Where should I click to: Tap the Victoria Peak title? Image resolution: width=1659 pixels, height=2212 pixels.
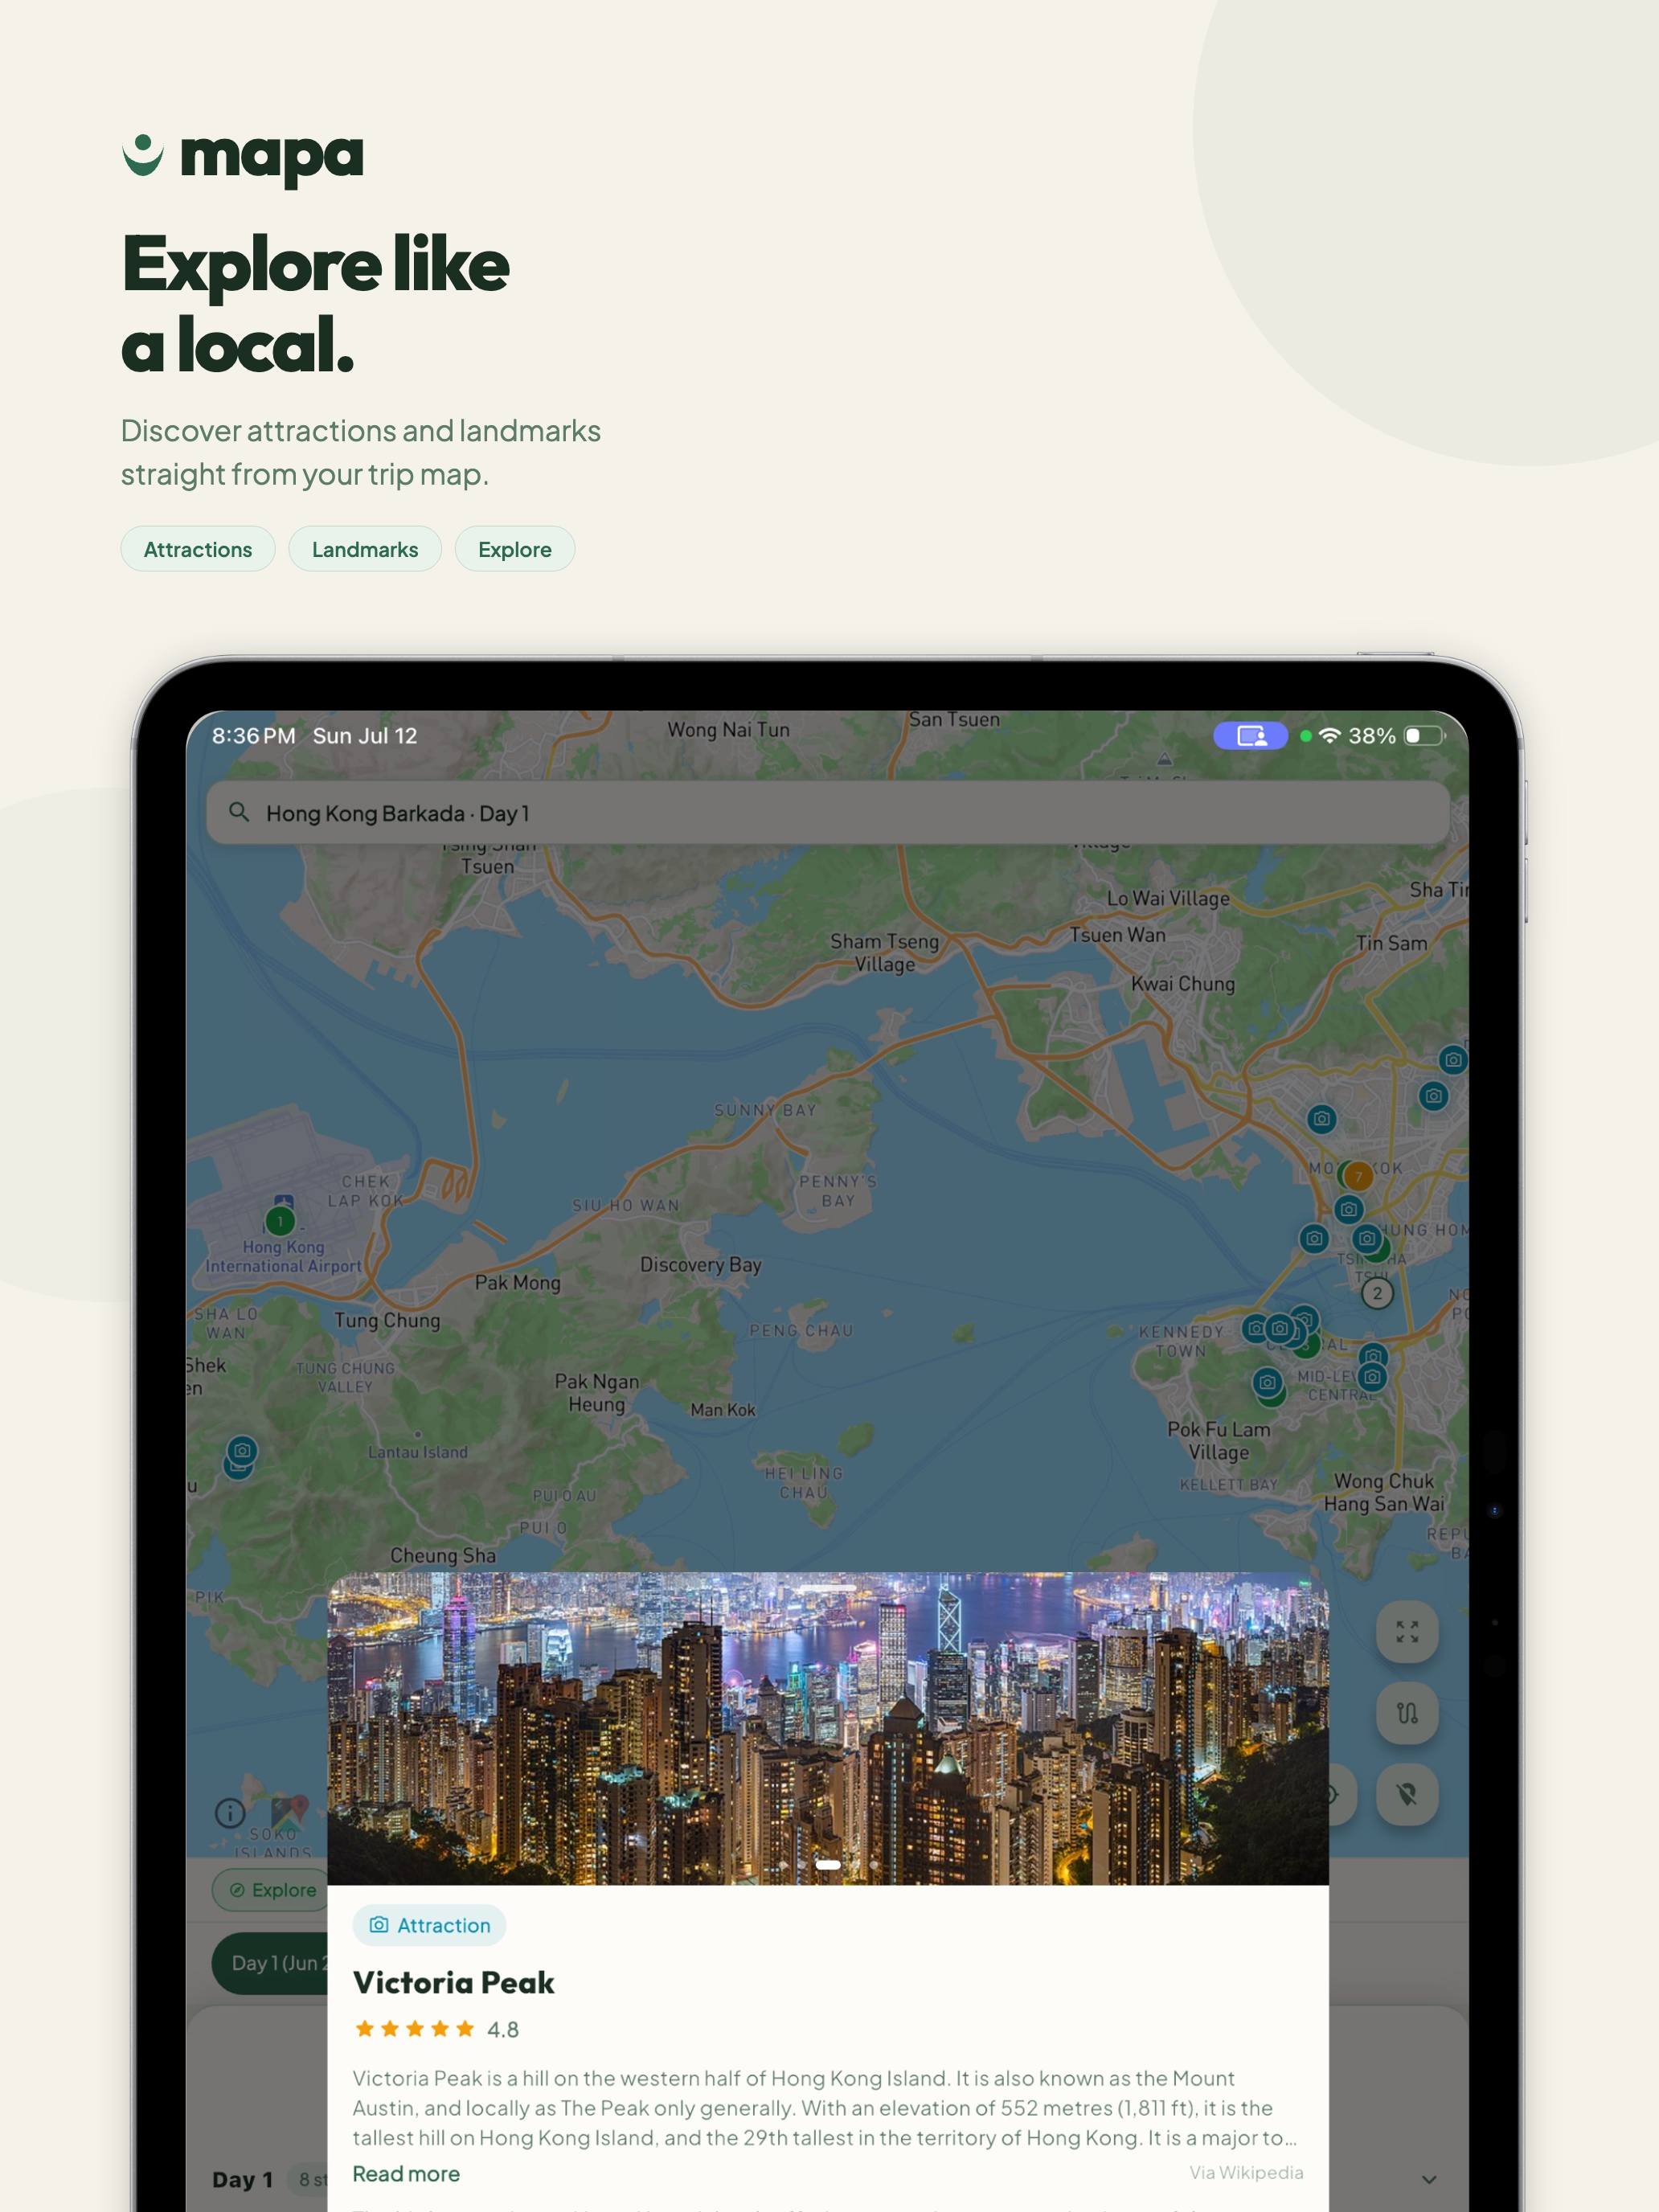coord(453,1982)
